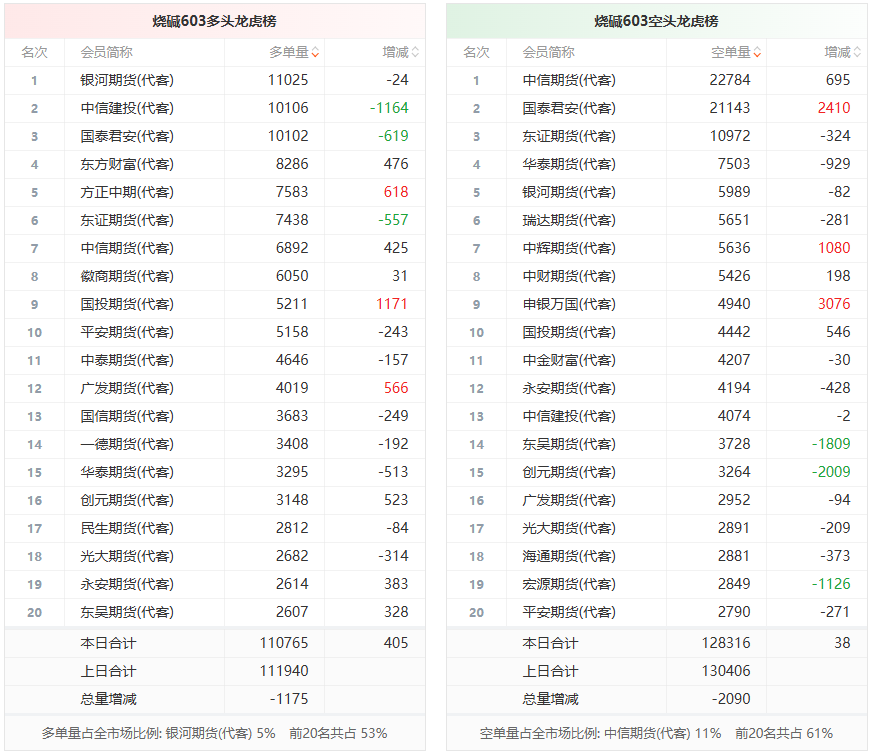Select 瑞达期货(代客) row
Viewport: 871px width, 754px height.
657,221
